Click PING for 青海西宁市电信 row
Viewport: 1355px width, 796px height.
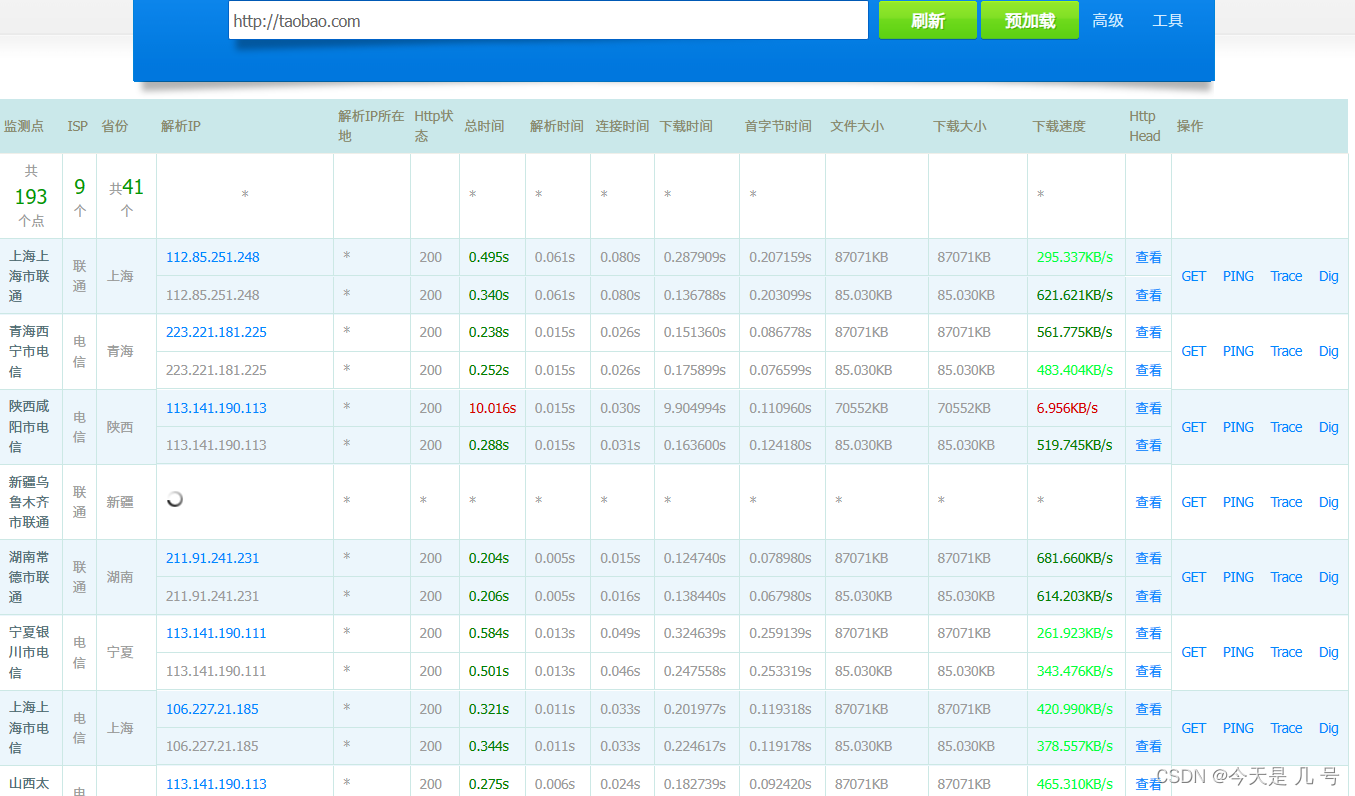(x=1238, y=351)
